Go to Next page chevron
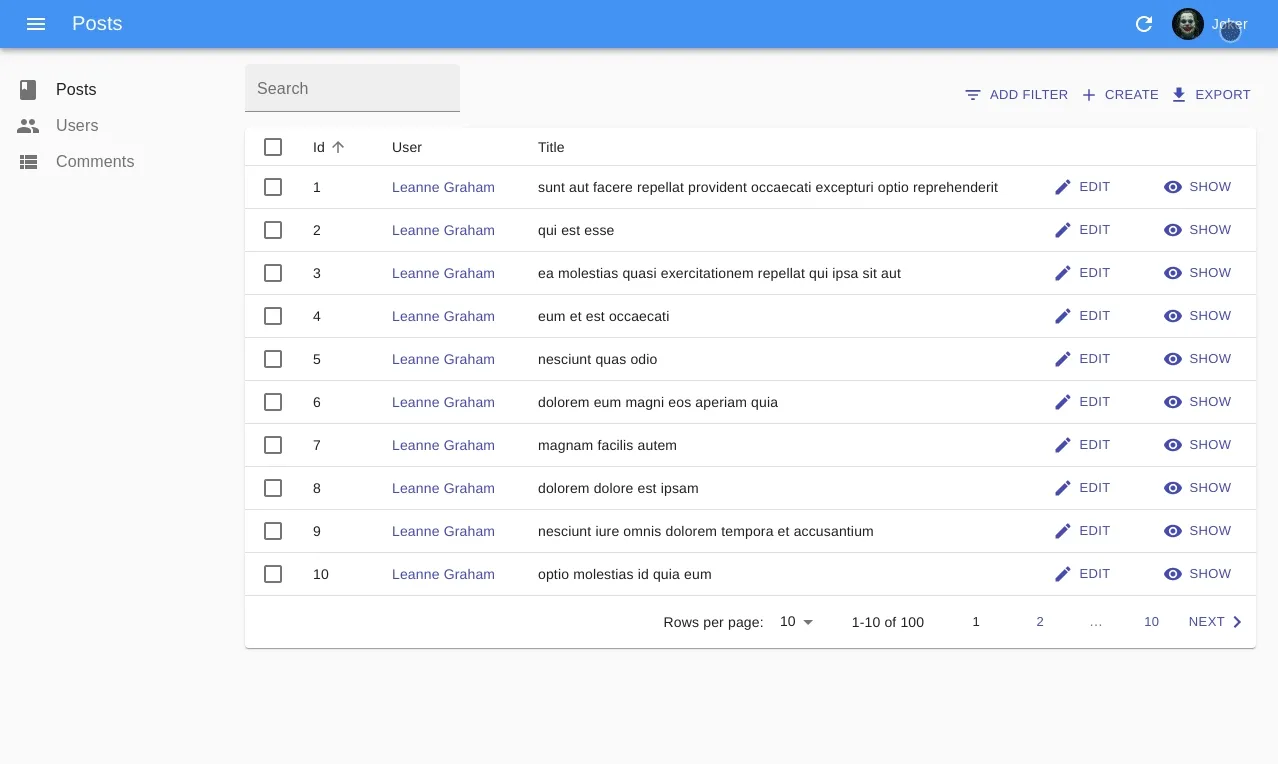 click(1237, 622)
